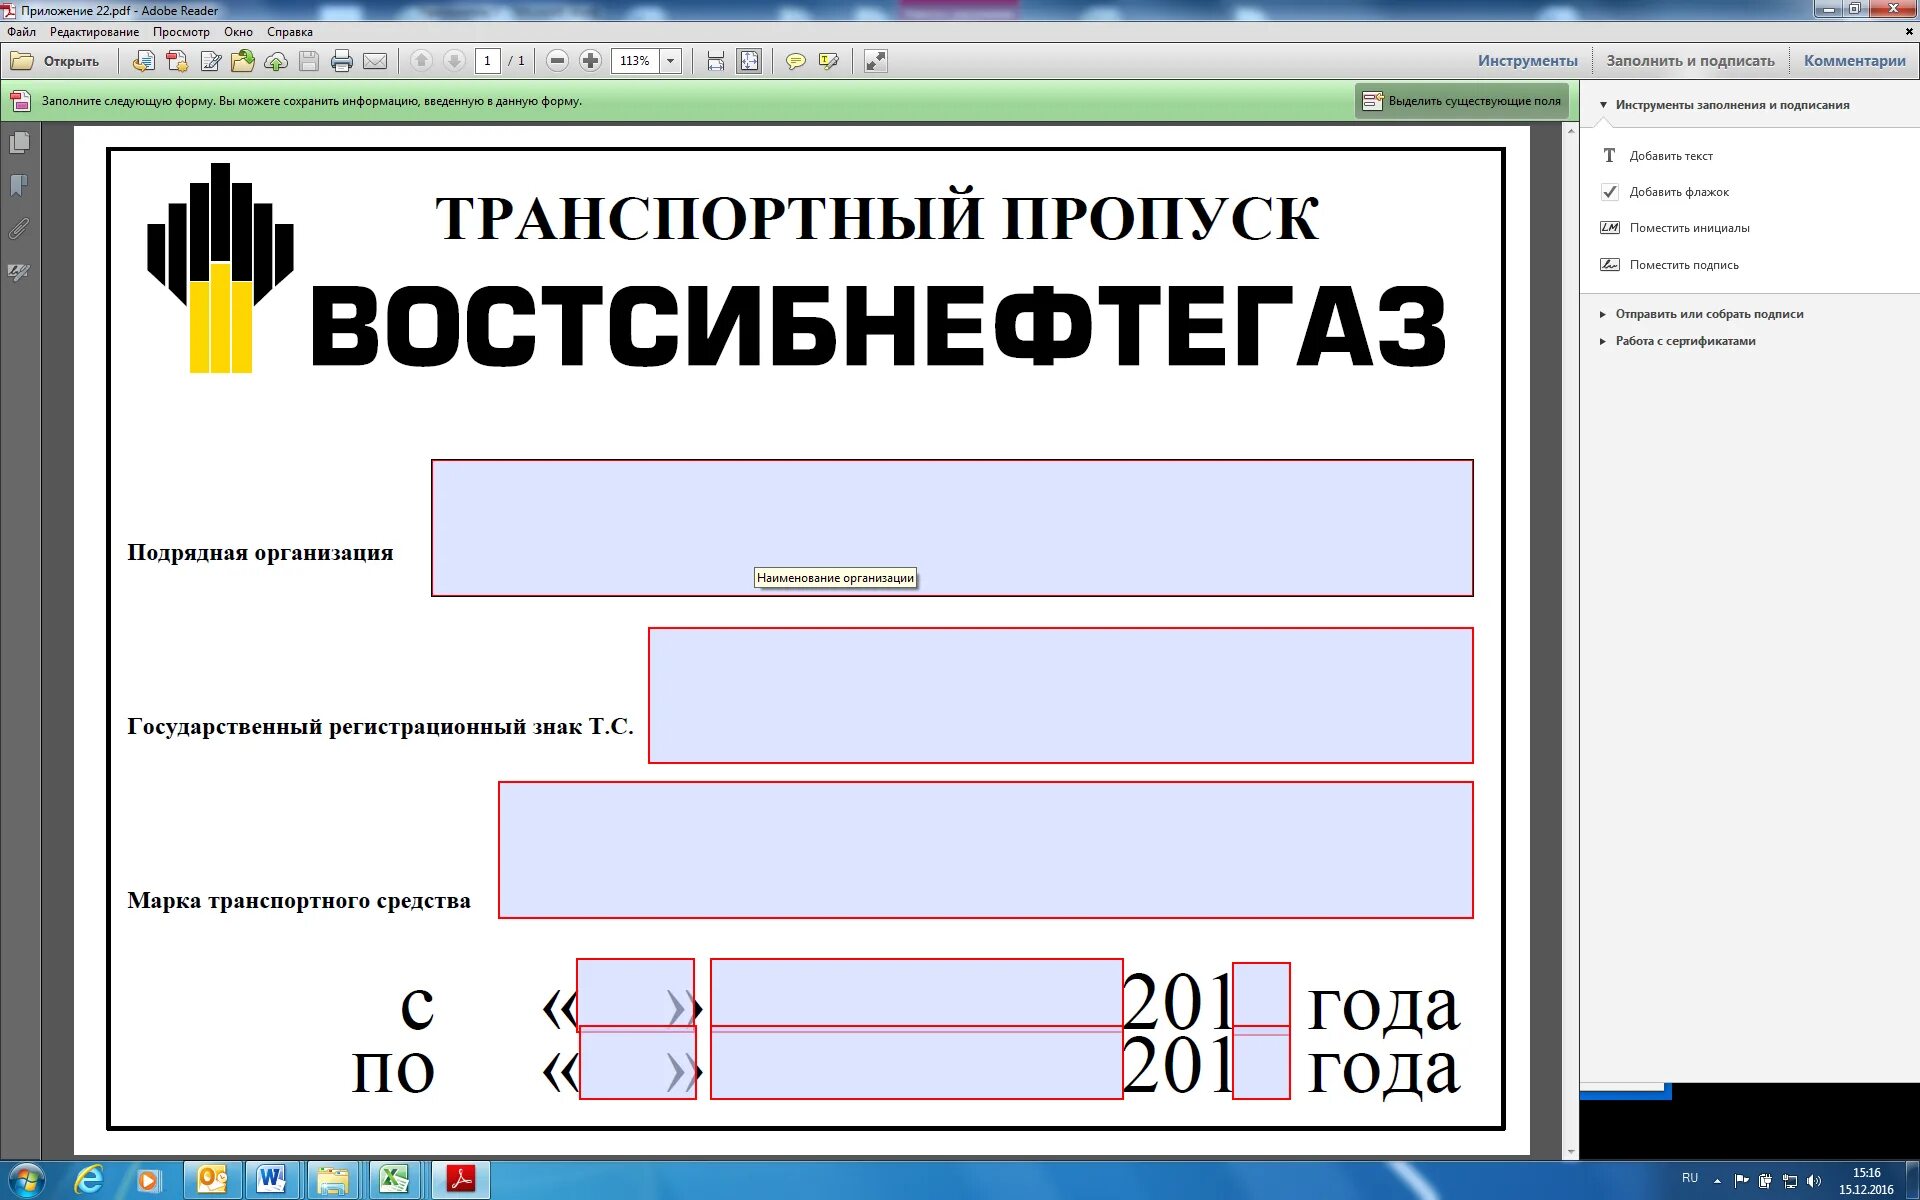Viewport: 1920px width, 1200px height.
Task: Expand Работа с сертификатами section
Action: pyautogui.click(x=1684, y=341)
